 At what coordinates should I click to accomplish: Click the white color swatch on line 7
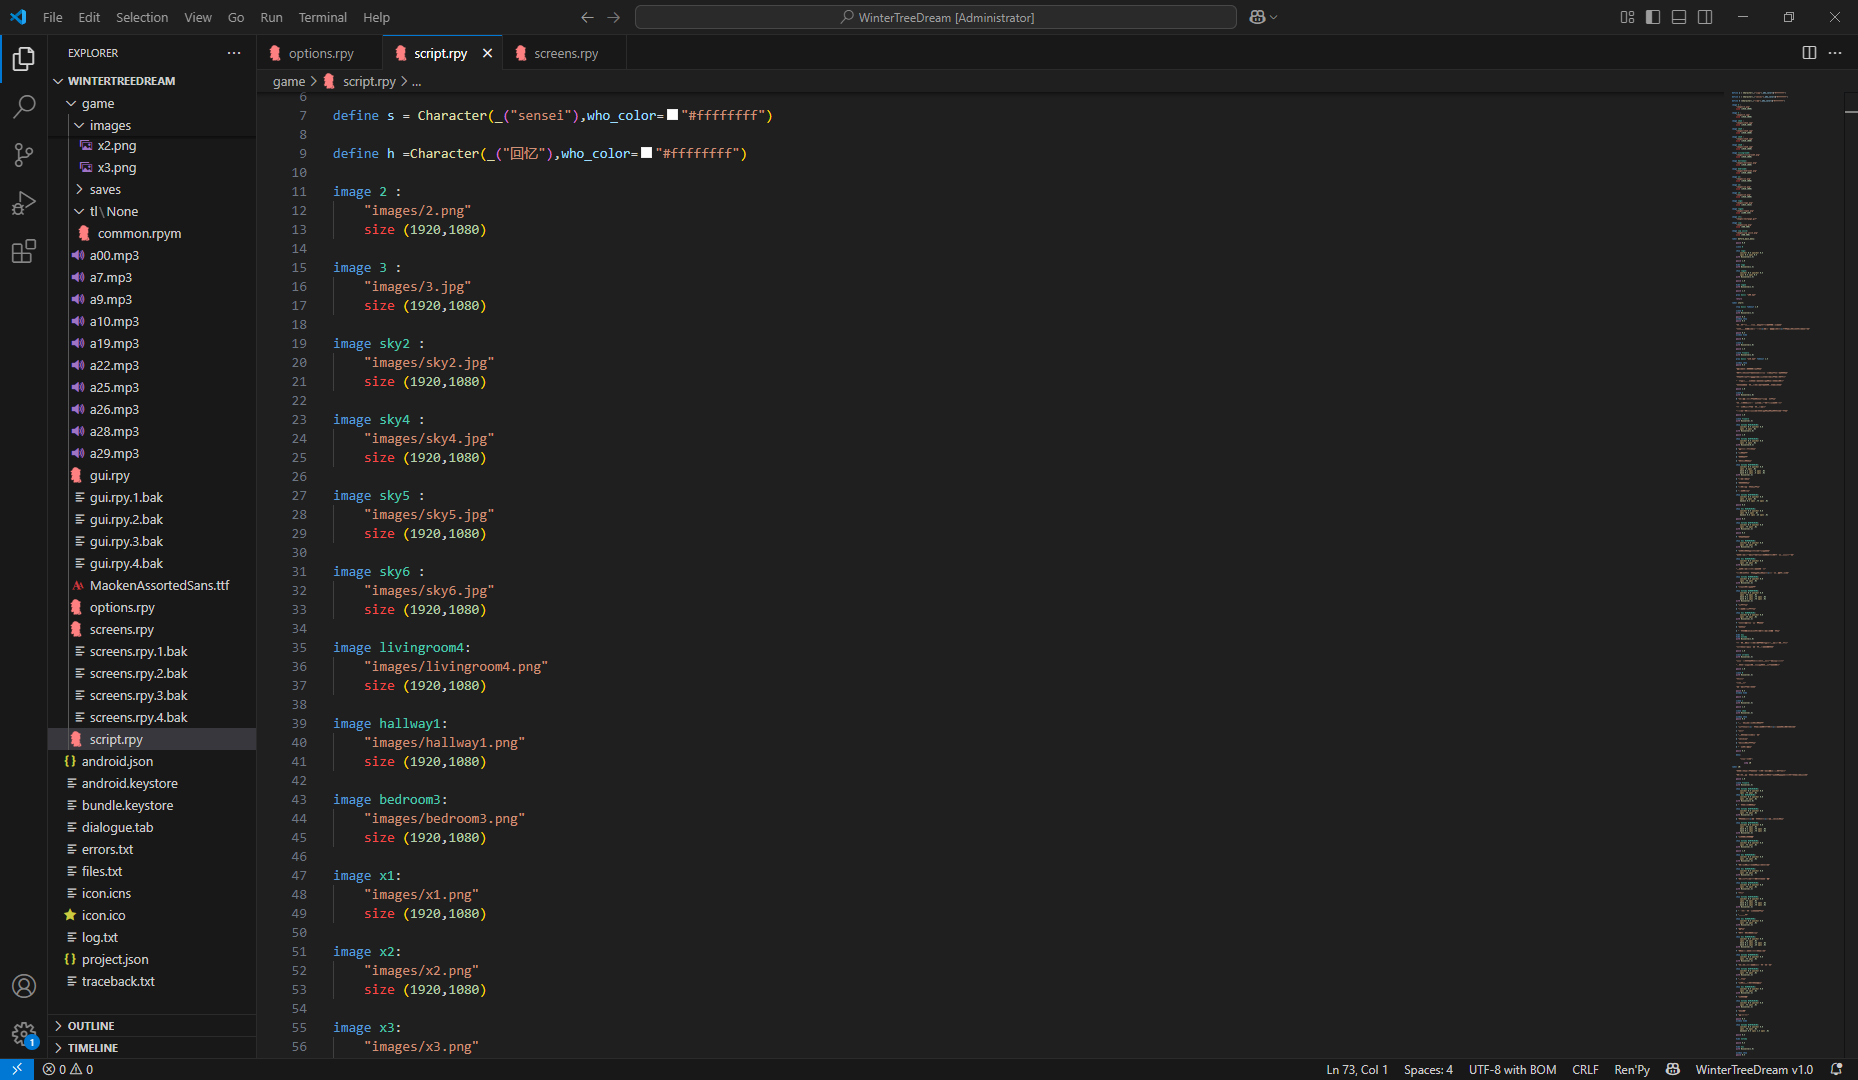[x=672, y=115]
